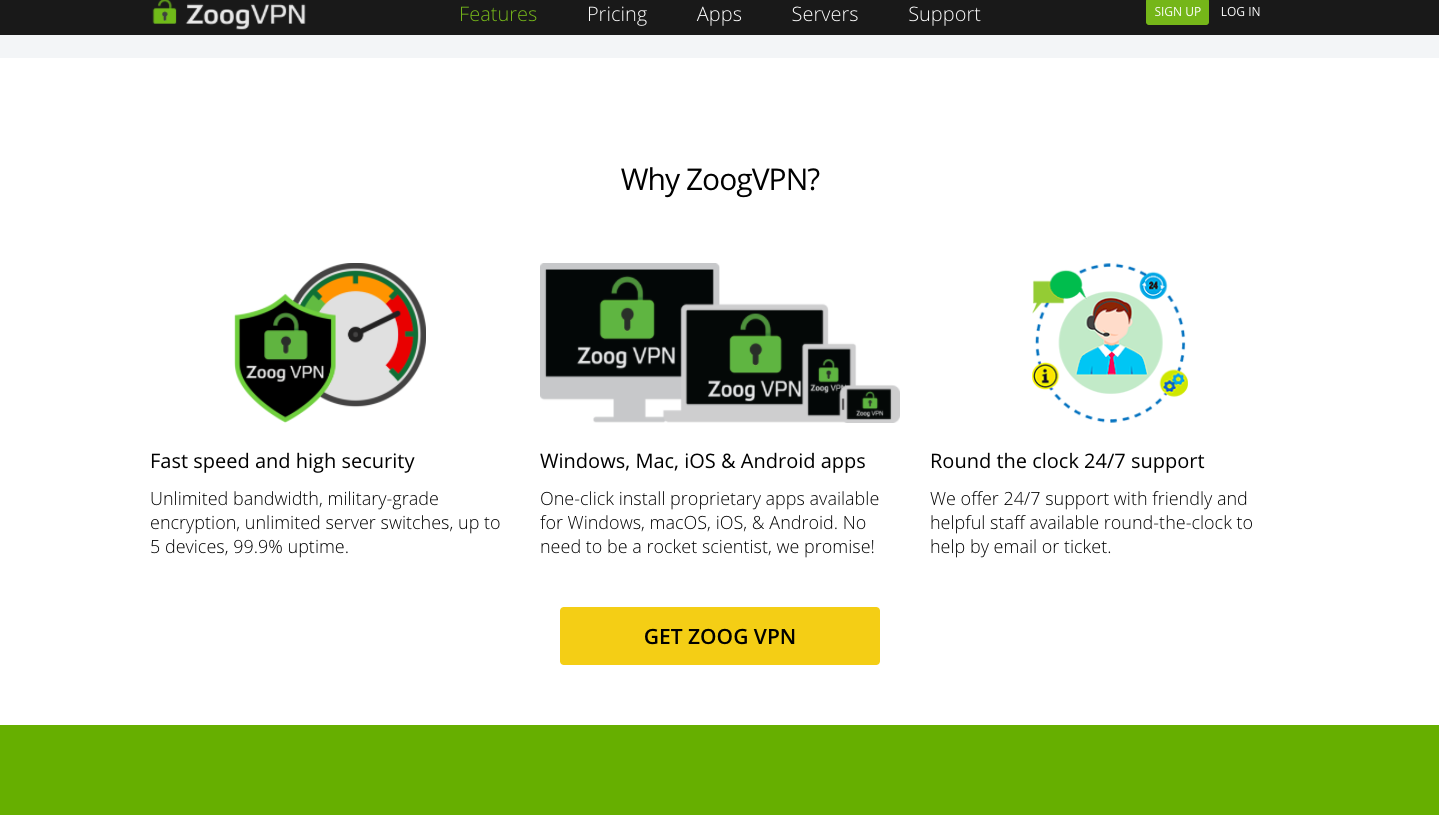Click the ZoogVPN brand name text
The width and height of the screenshot is (1439, 815).
pos(246,14)
